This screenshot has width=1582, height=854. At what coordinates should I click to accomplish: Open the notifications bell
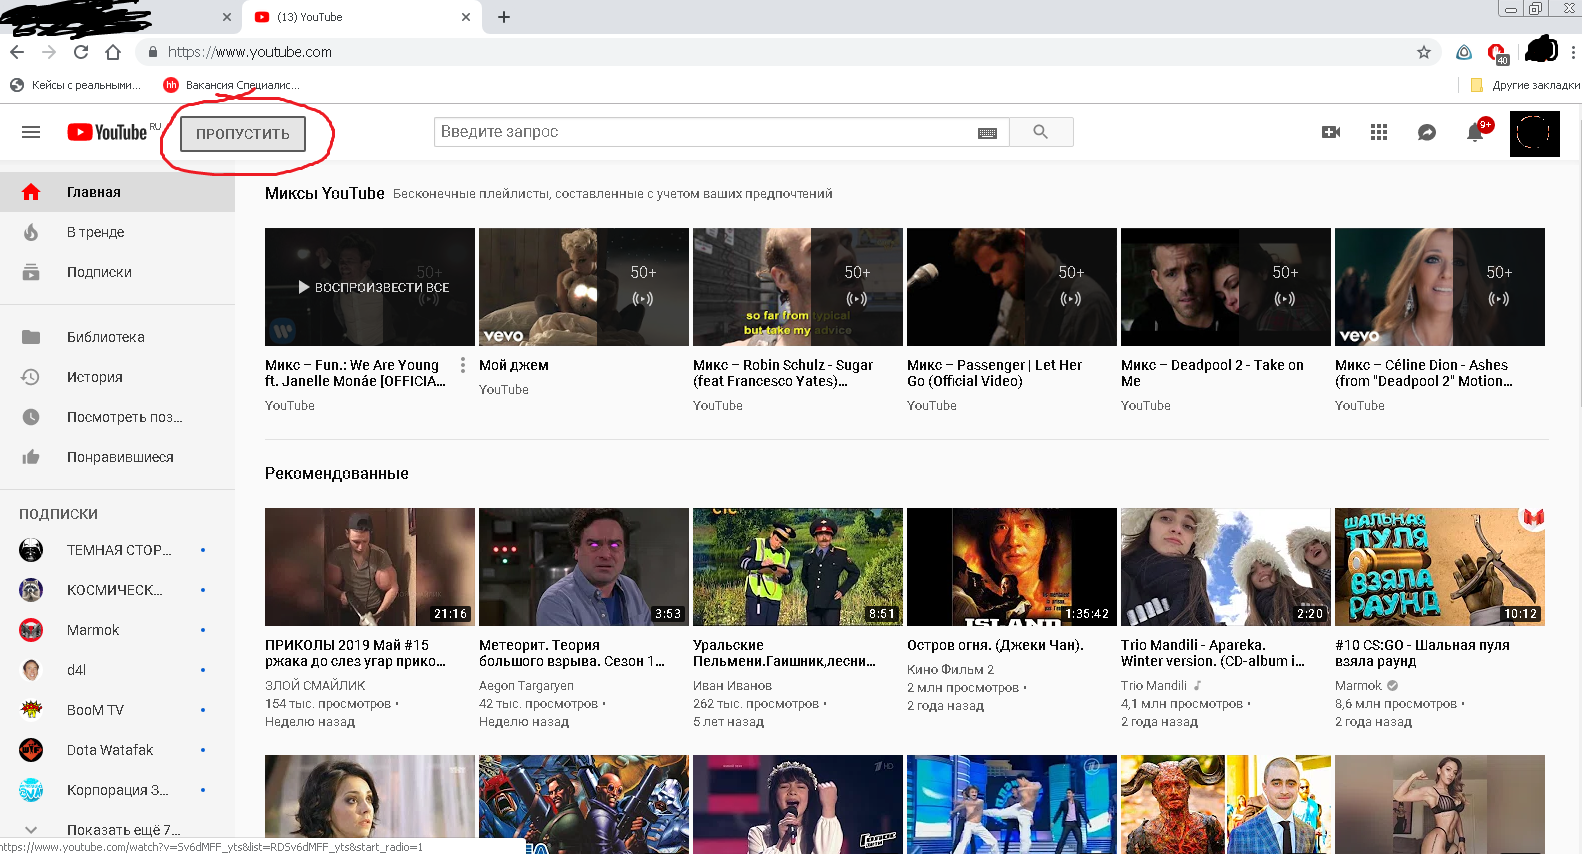(x=1475, y=133)
